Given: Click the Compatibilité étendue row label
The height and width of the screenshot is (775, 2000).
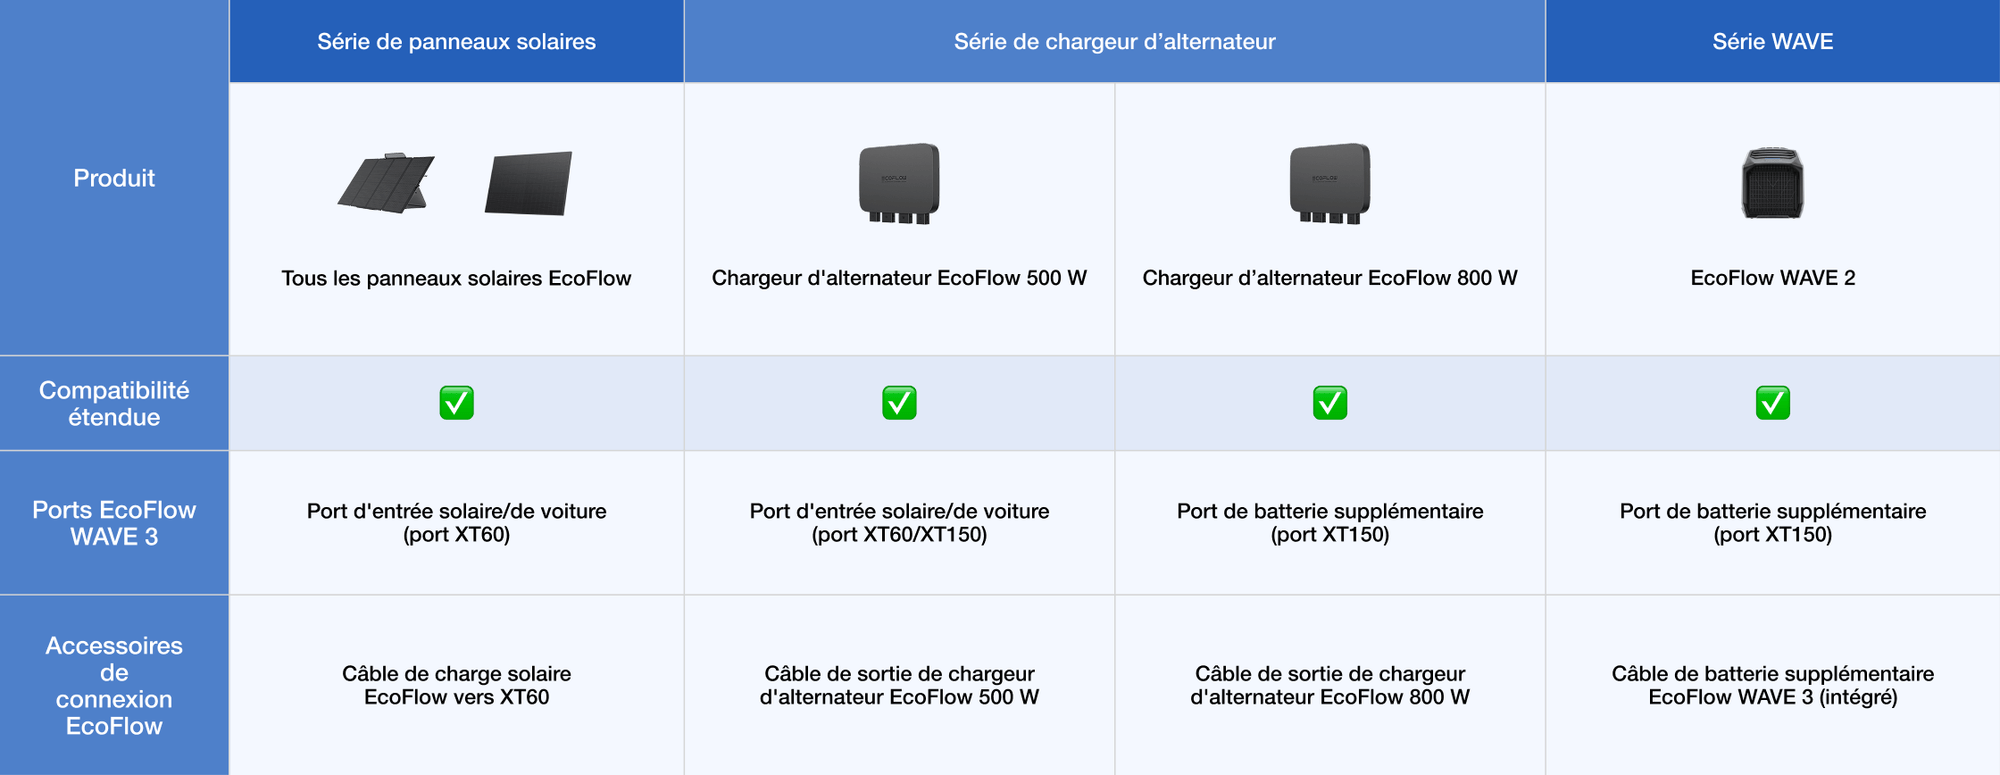Looking at the screenshot, I should 114,404.
